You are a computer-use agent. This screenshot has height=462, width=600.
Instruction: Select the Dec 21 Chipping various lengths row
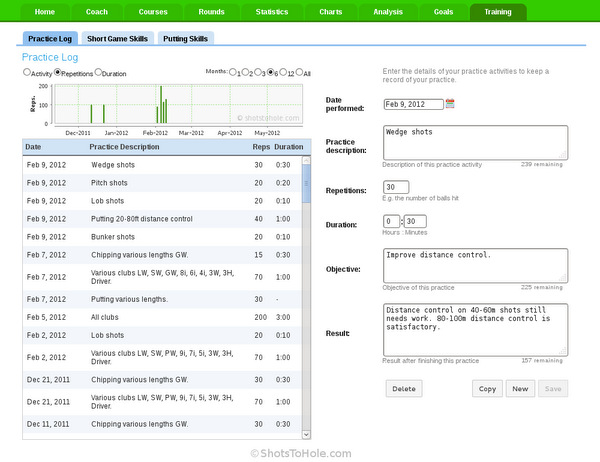point(162,380)
